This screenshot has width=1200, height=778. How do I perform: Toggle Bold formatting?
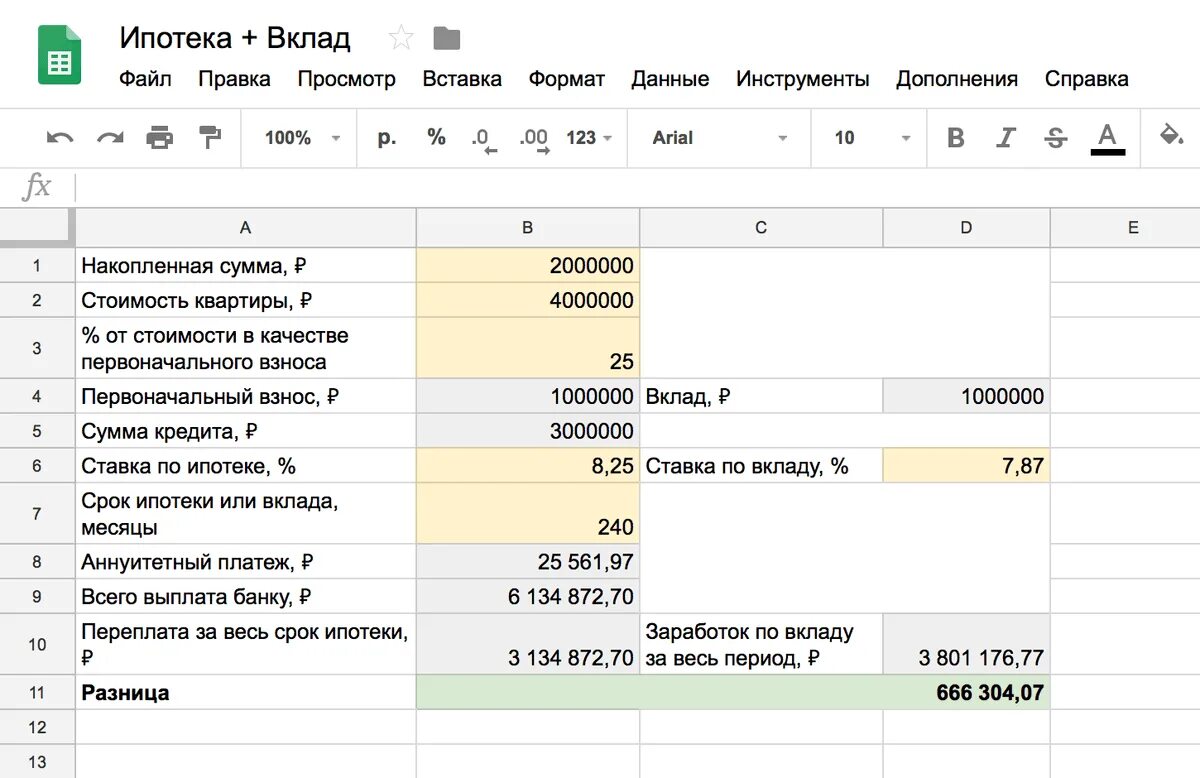[x=956, y=138]
